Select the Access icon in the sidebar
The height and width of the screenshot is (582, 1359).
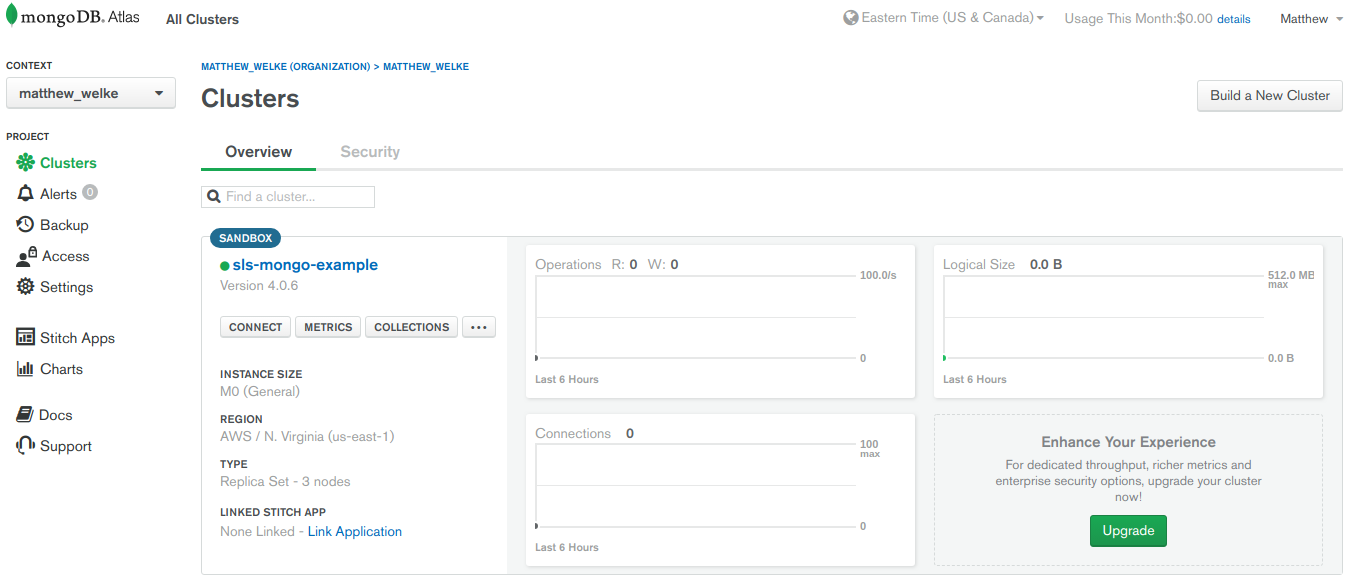point(25,256)
